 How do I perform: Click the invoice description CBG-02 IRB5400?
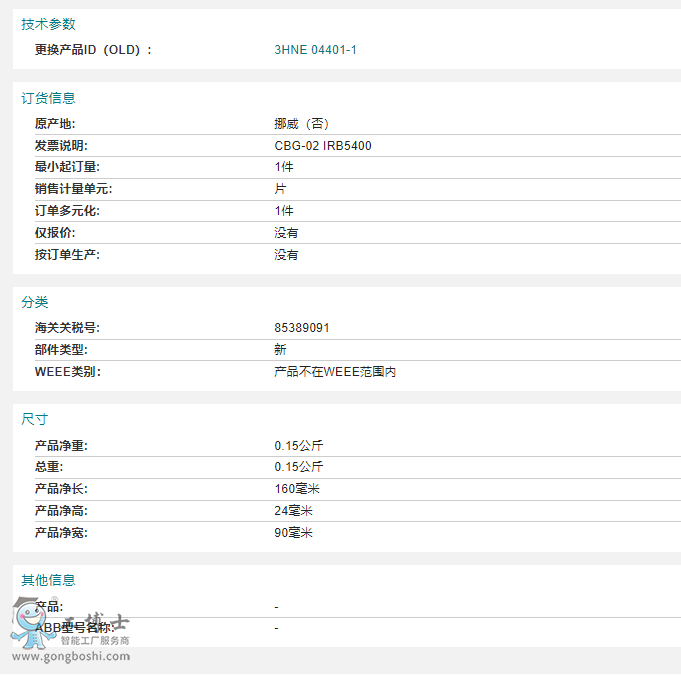[323, 146]
